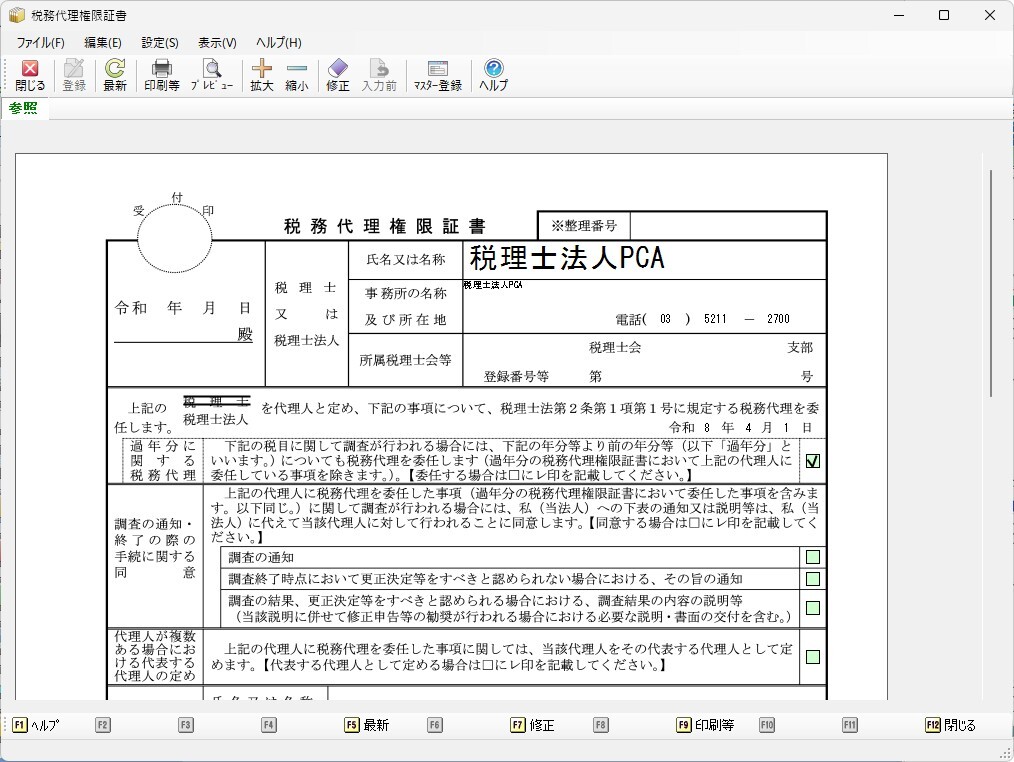This screenshot has height=762, width=1014.
Task: Click the F2 function key button
Action: click(x=102, y=725)
